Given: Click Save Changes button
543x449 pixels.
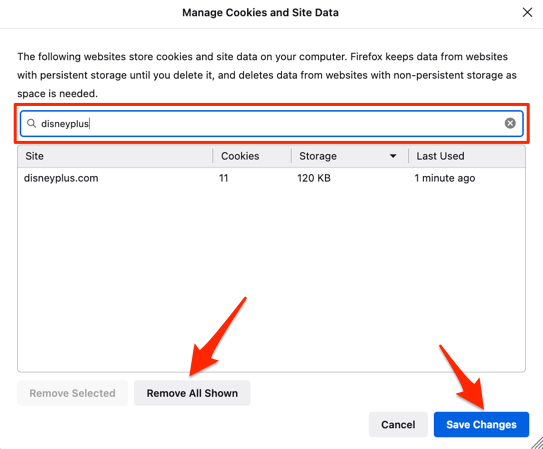Looking at the screenshot, I should point(481,424).
